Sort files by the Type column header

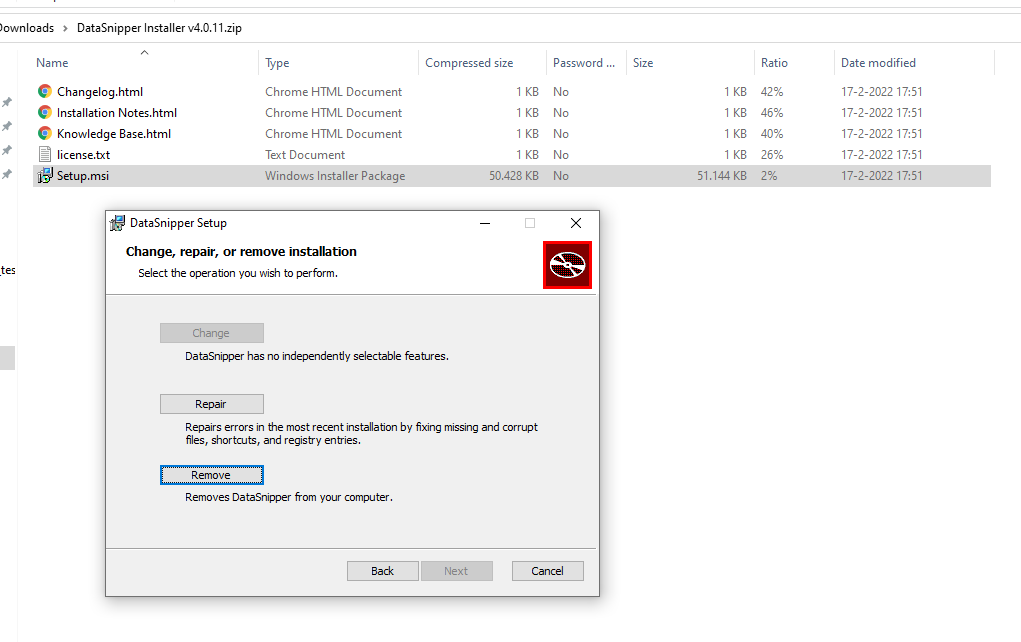(277, 63)
